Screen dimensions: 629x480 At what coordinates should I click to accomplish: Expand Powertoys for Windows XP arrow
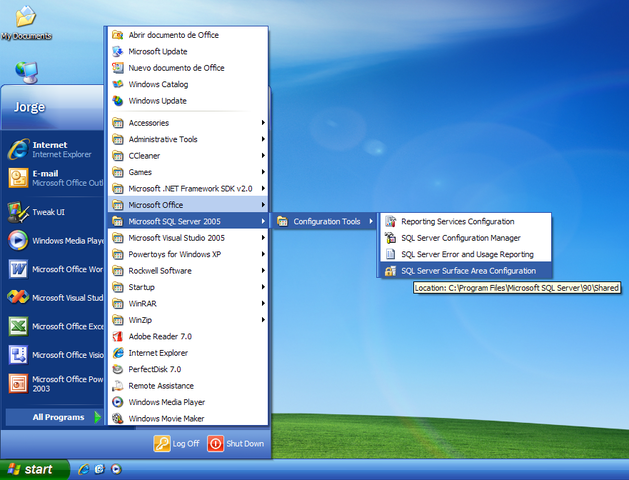point(263,254)
